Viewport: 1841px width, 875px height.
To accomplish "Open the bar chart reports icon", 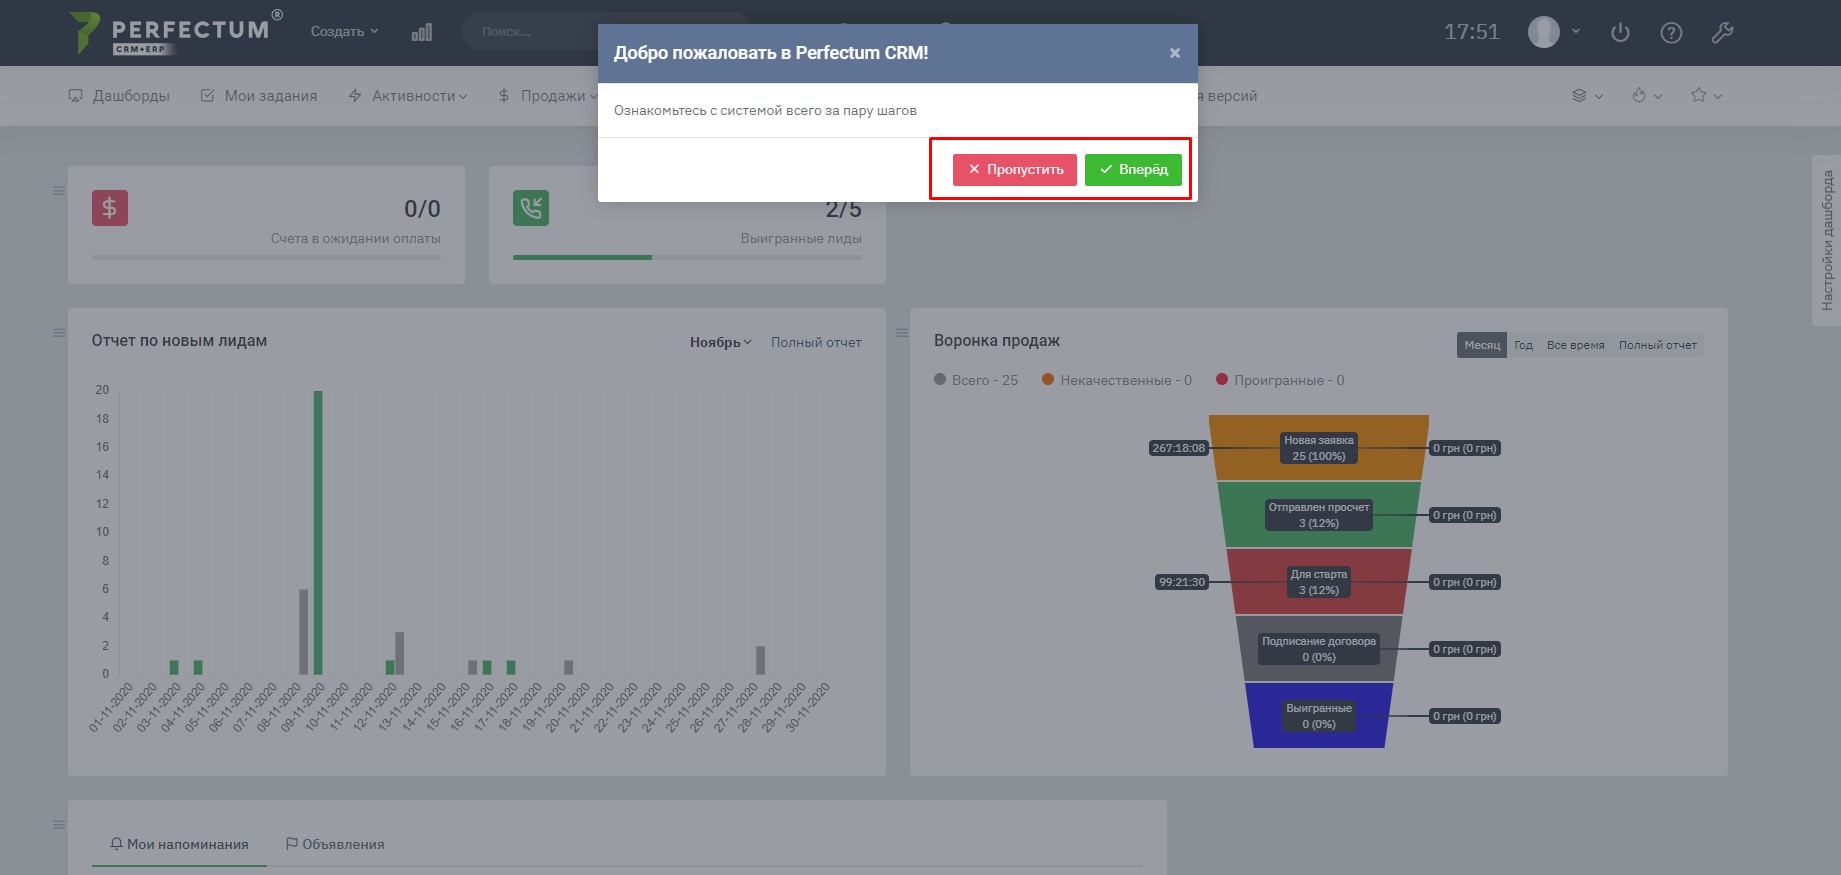I will coord(422,32).
